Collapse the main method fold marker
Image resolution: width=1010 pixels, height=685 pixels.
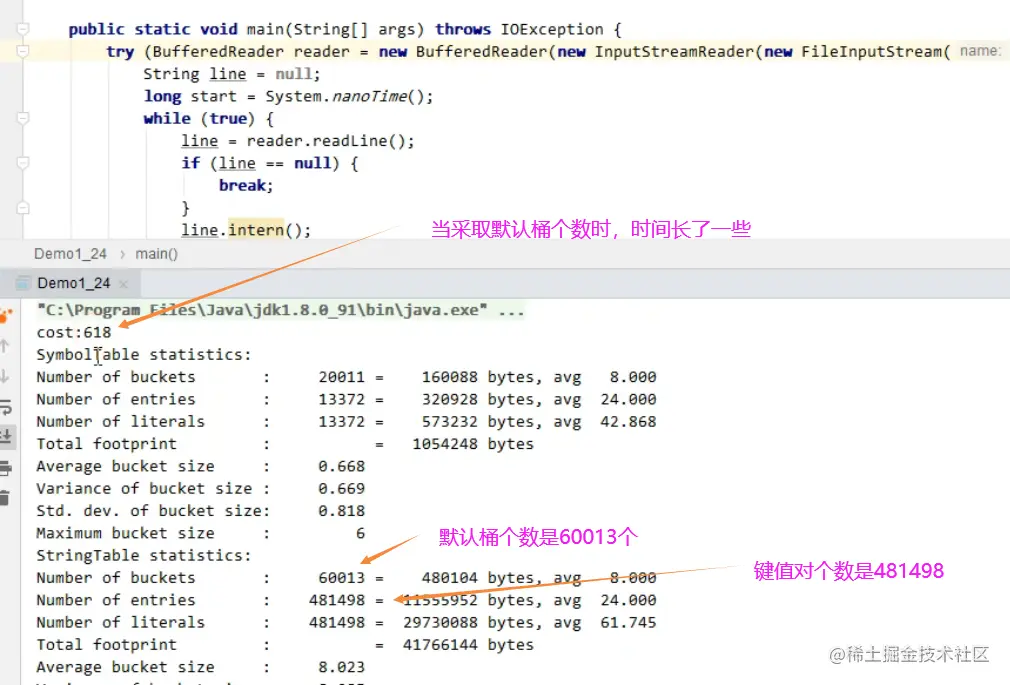tap(23, 29)
